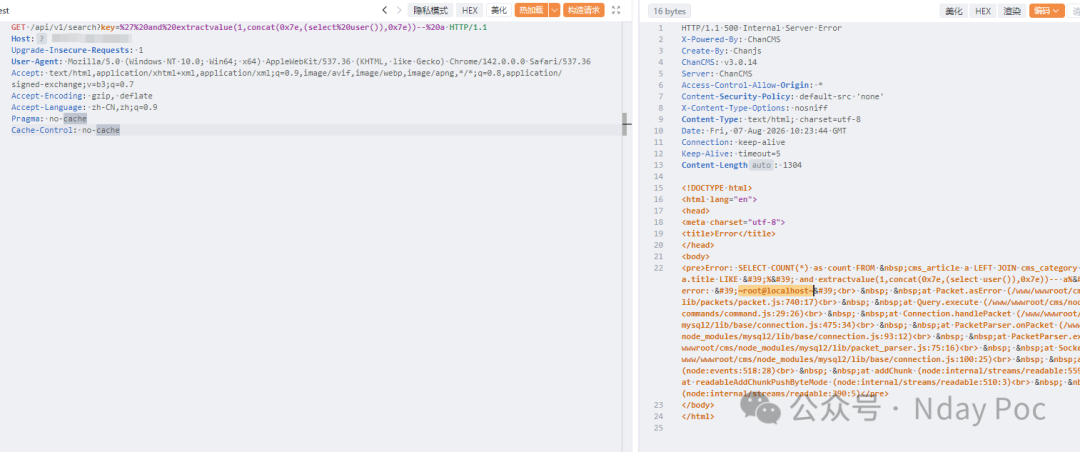Image resolution: width=1080 pixels, height=452 pixels.
Task: Expand the request panel to fullscreen
Action: point(616,10)
